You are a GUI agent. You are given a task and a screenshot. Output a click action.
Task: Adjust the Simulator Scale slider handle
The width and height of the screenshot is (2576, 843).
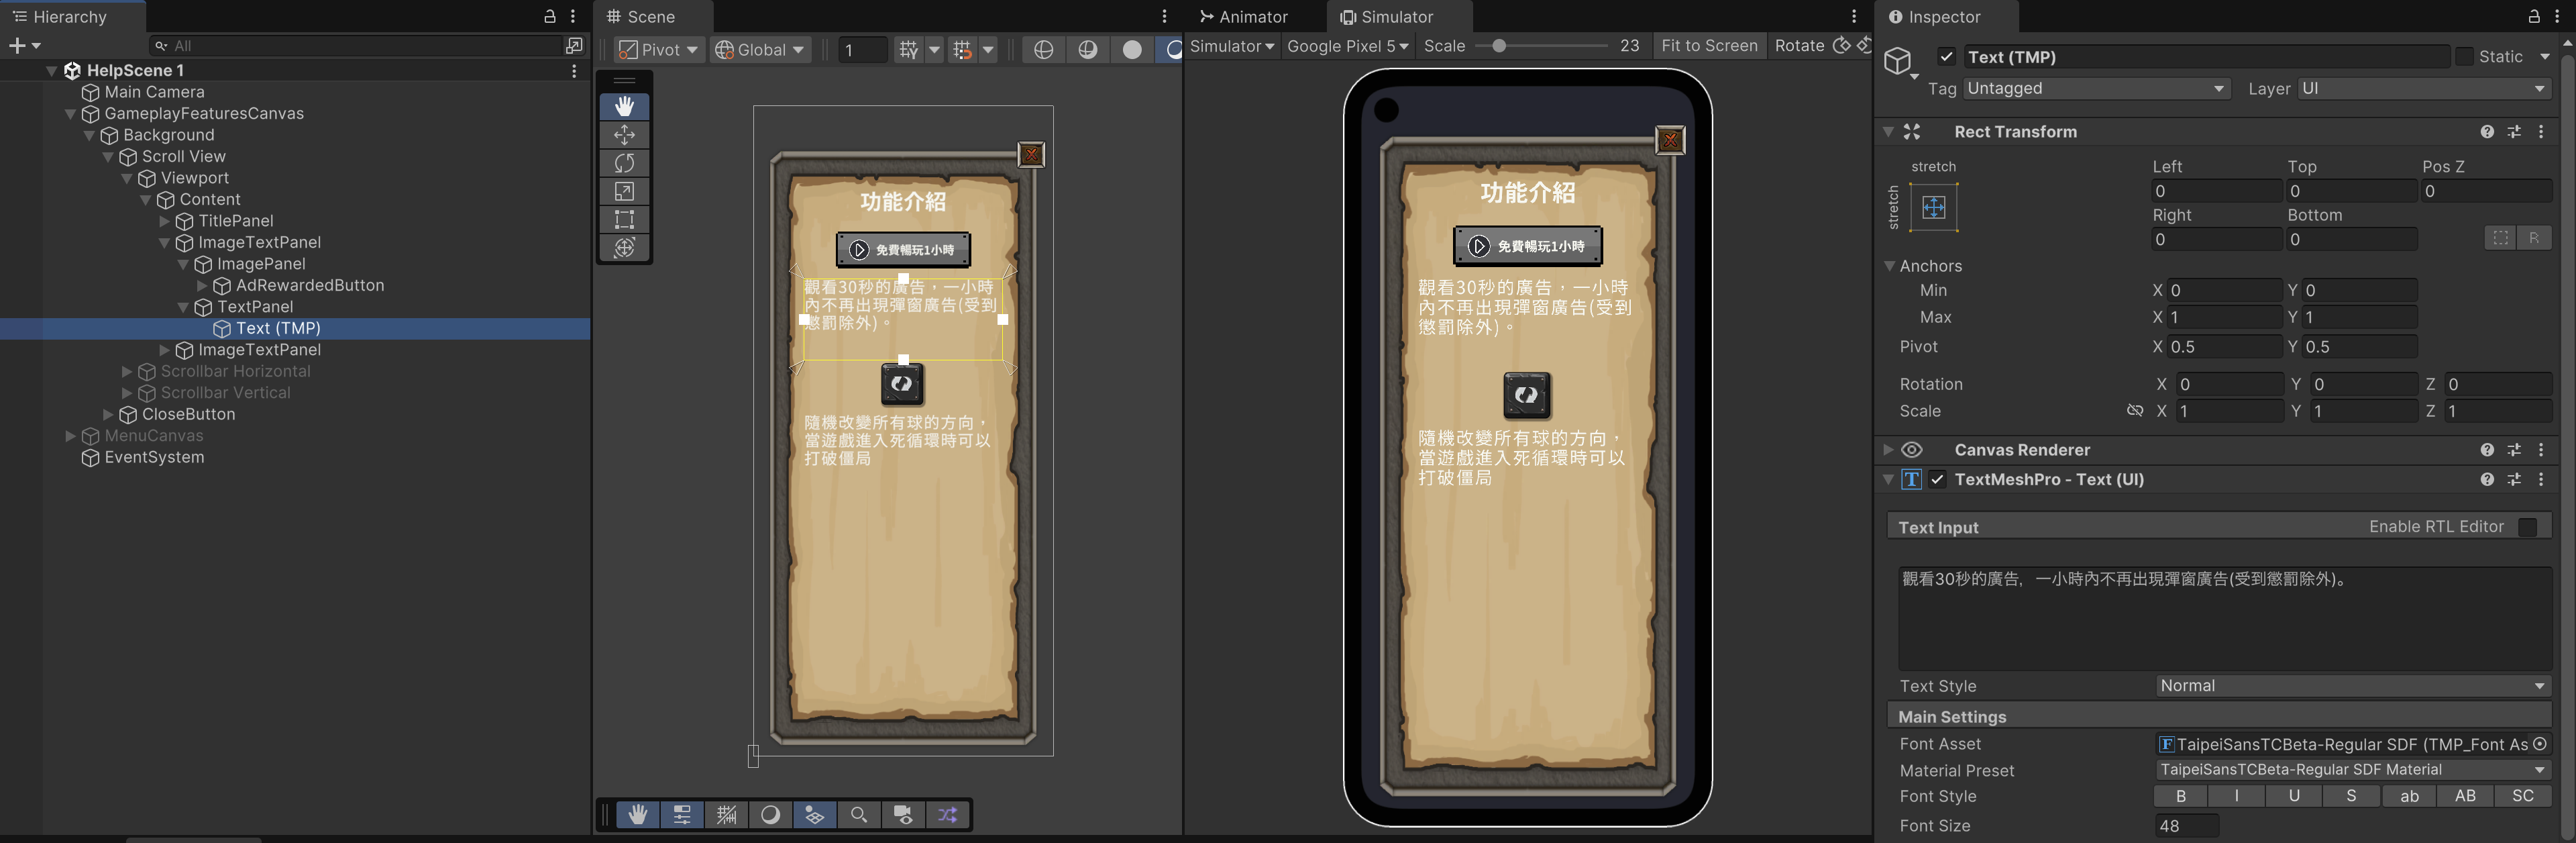(x=1499, y=46)
